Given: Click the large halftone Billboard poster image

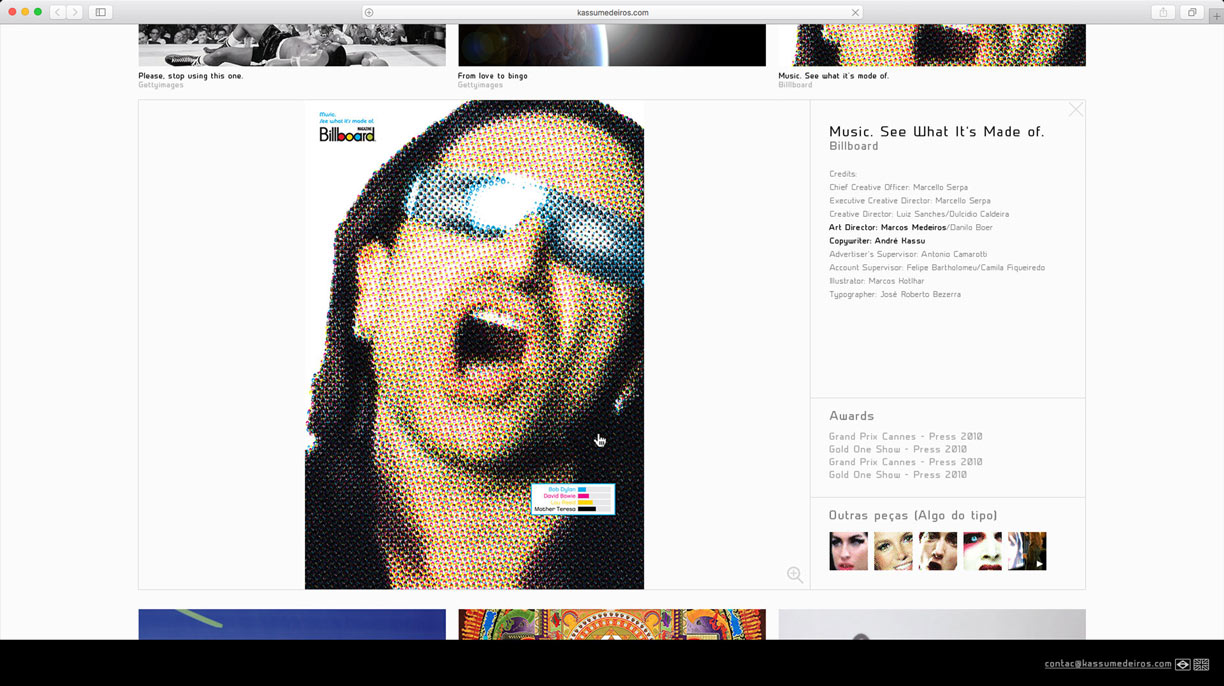Looking at the screenshot, I should coord(474,345).
